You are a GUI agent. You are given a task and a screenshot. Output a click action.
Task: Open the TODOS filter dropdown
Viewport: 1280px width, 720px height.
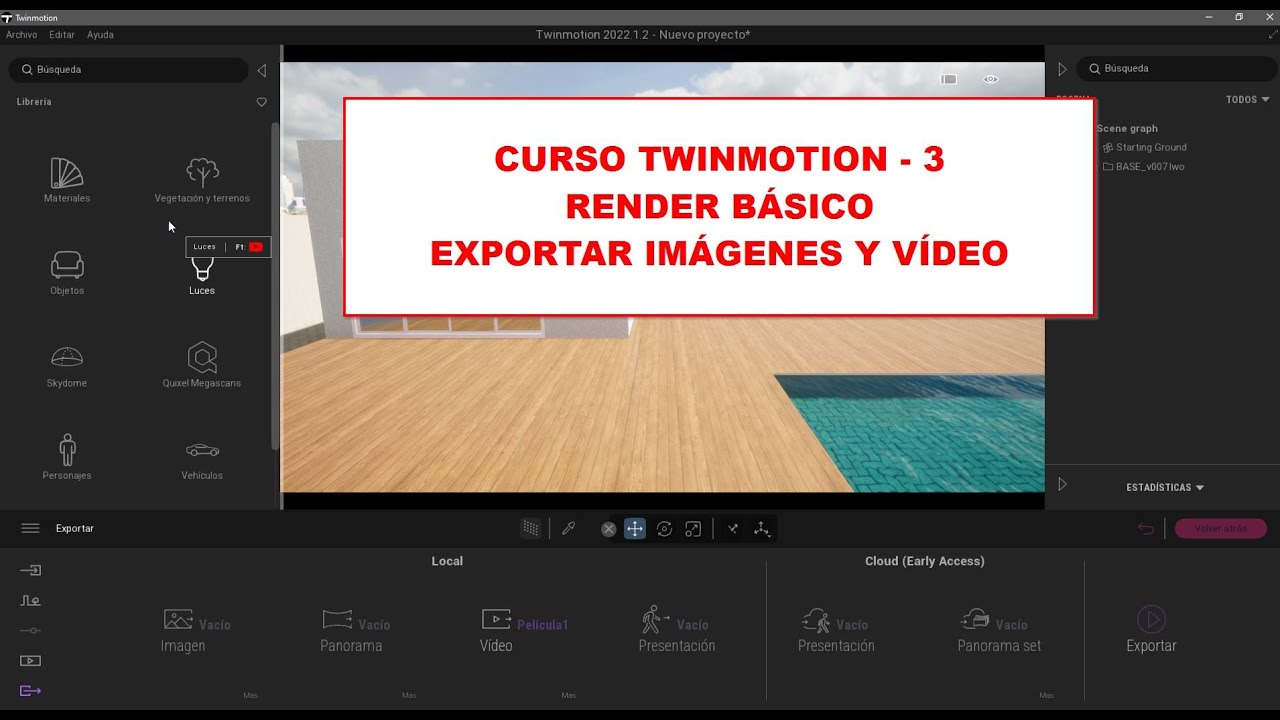coord(1247,100)
